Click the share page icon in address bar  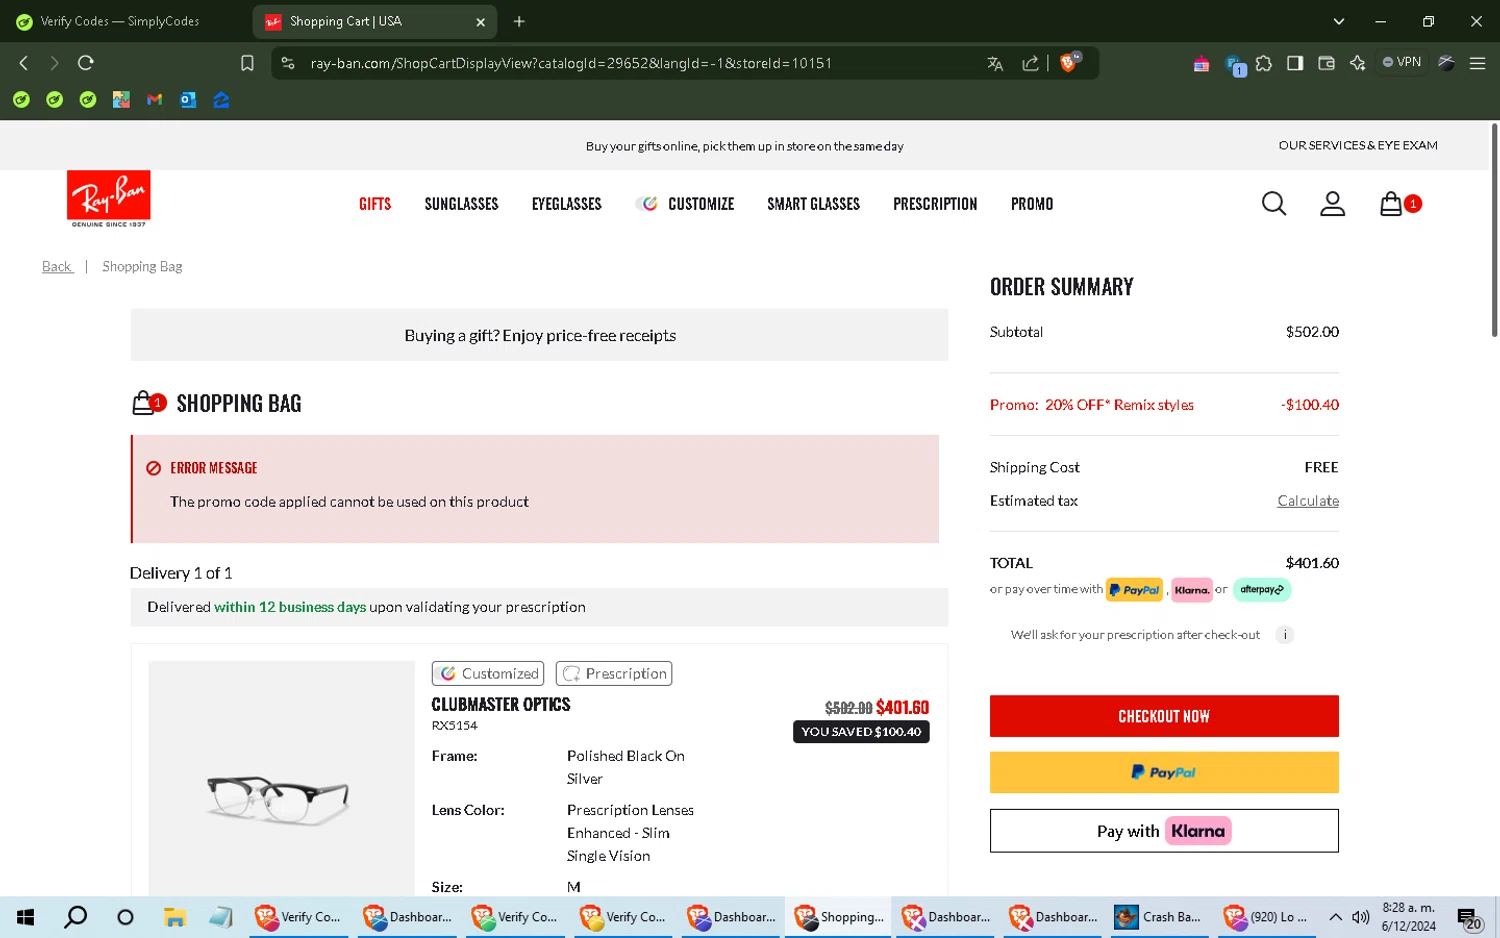tap(1030, 63)
